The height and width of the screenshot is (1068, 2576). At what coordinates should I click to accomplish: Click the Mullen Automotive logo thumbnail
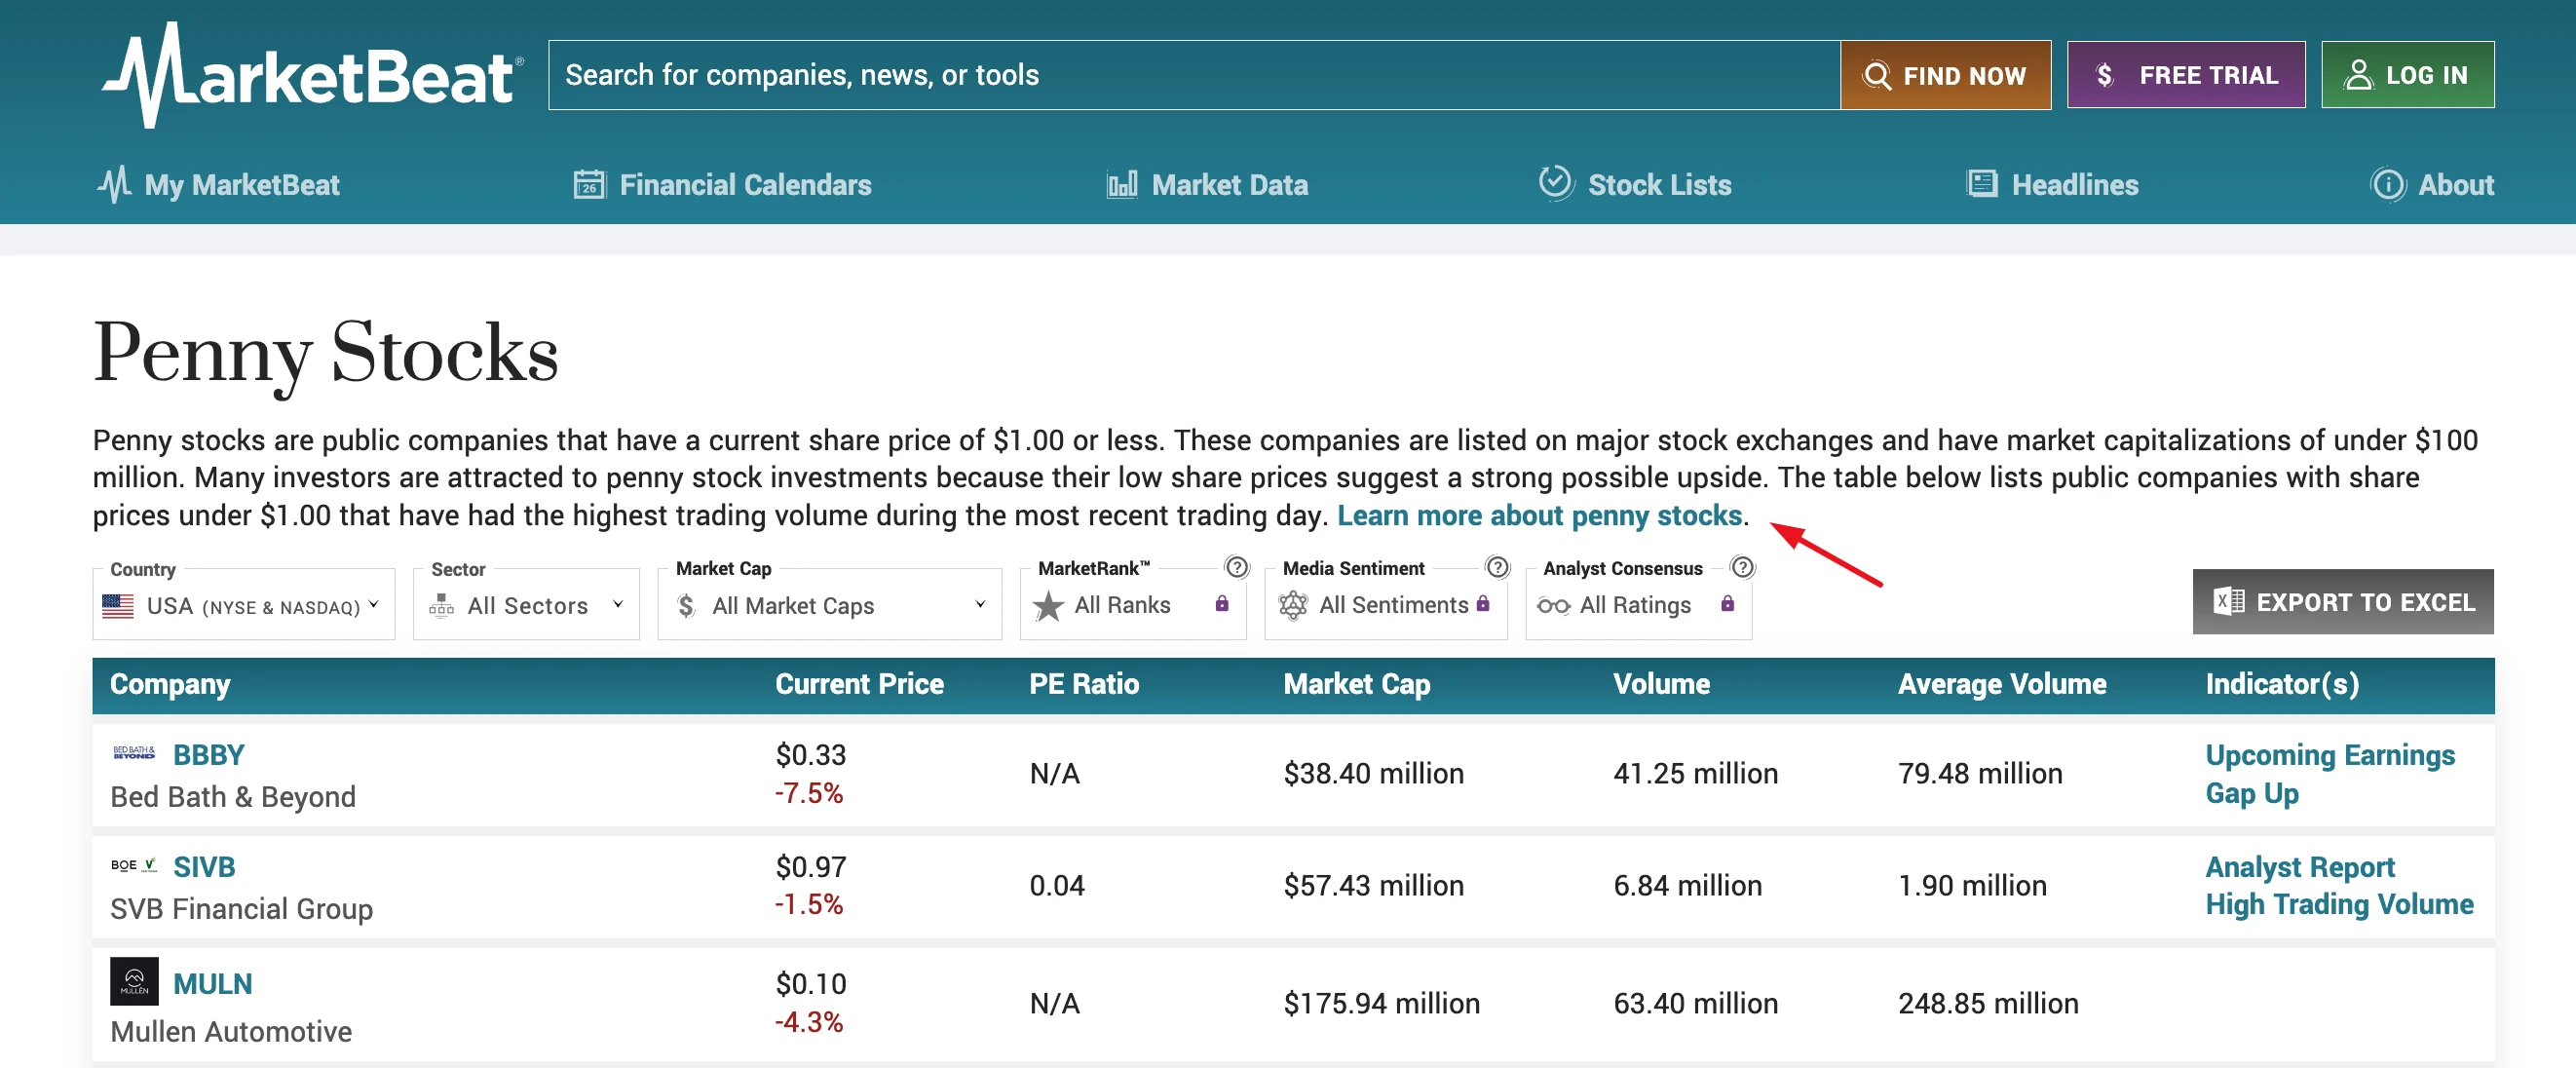tap(134, 981)
